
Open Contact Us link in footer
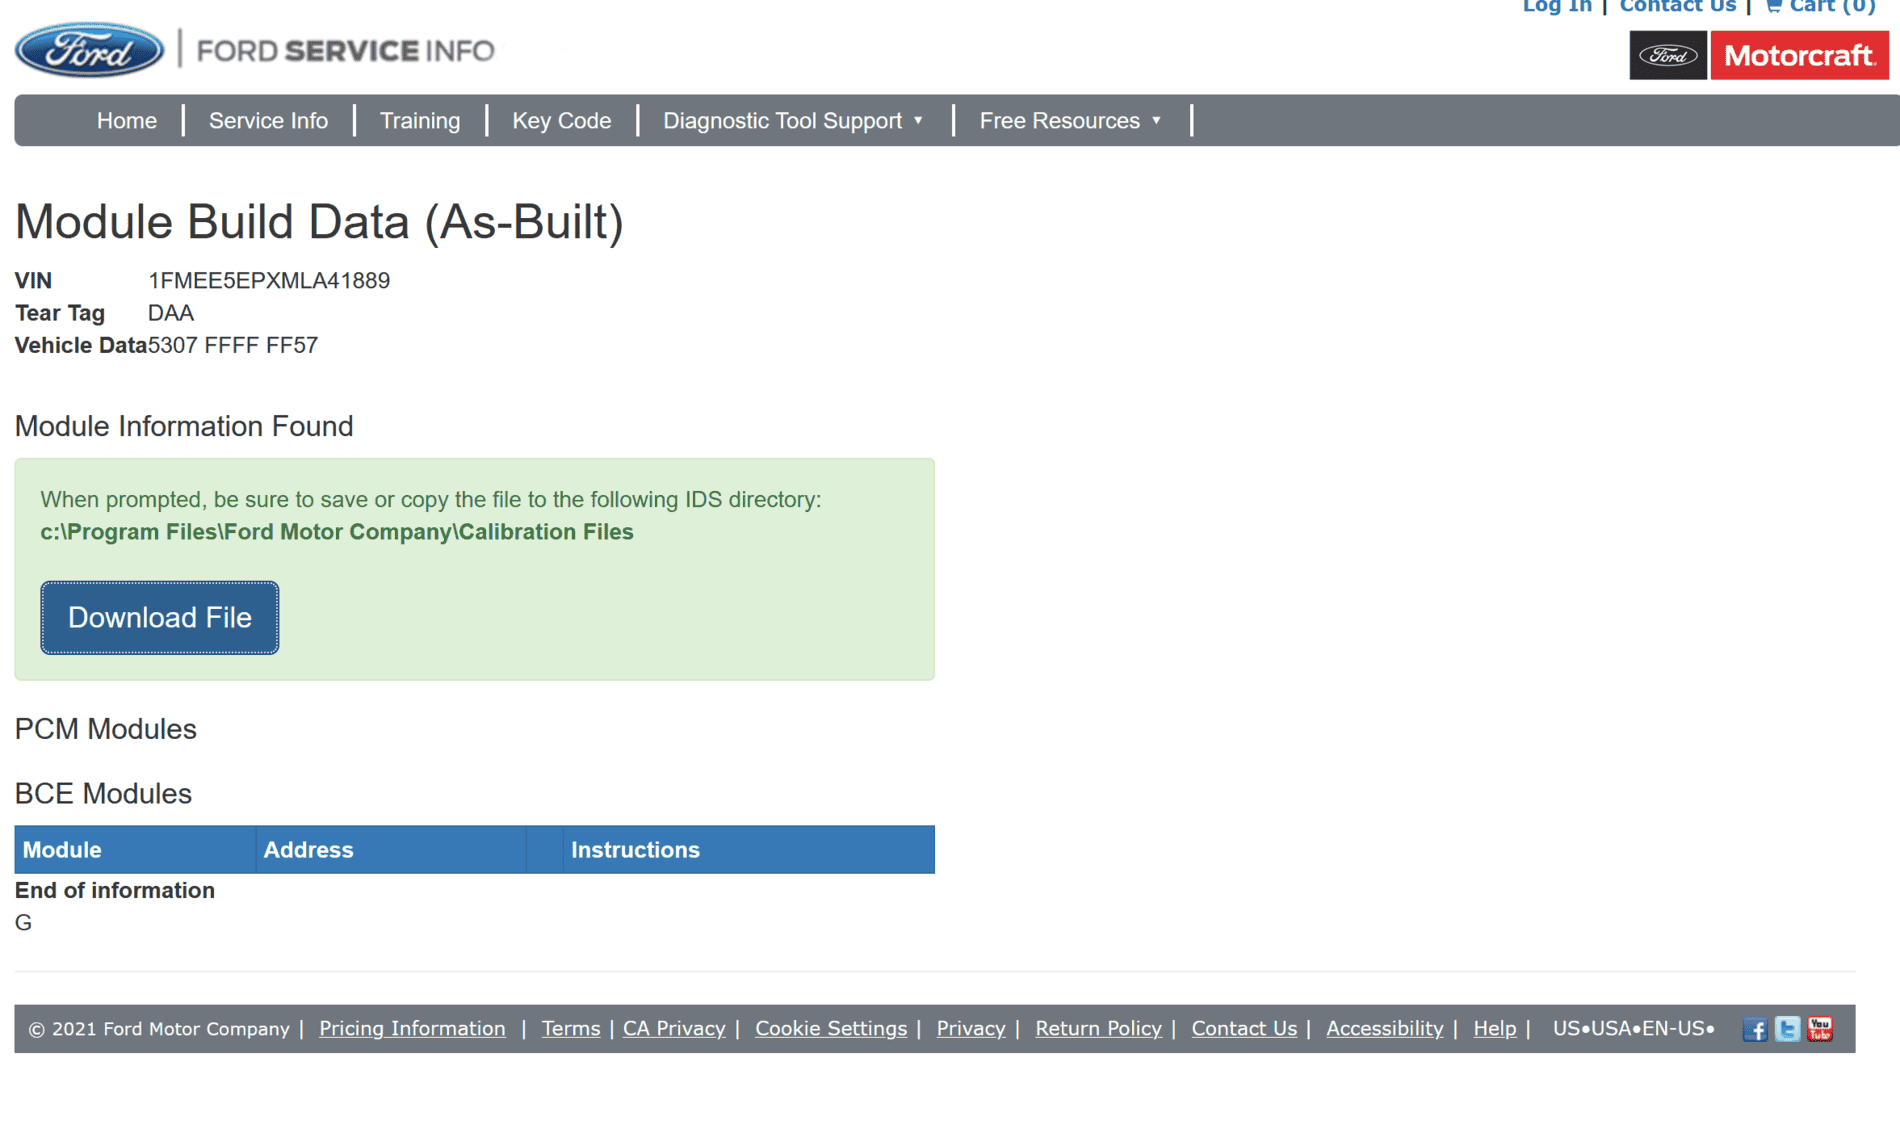tap(1244, 1029)
